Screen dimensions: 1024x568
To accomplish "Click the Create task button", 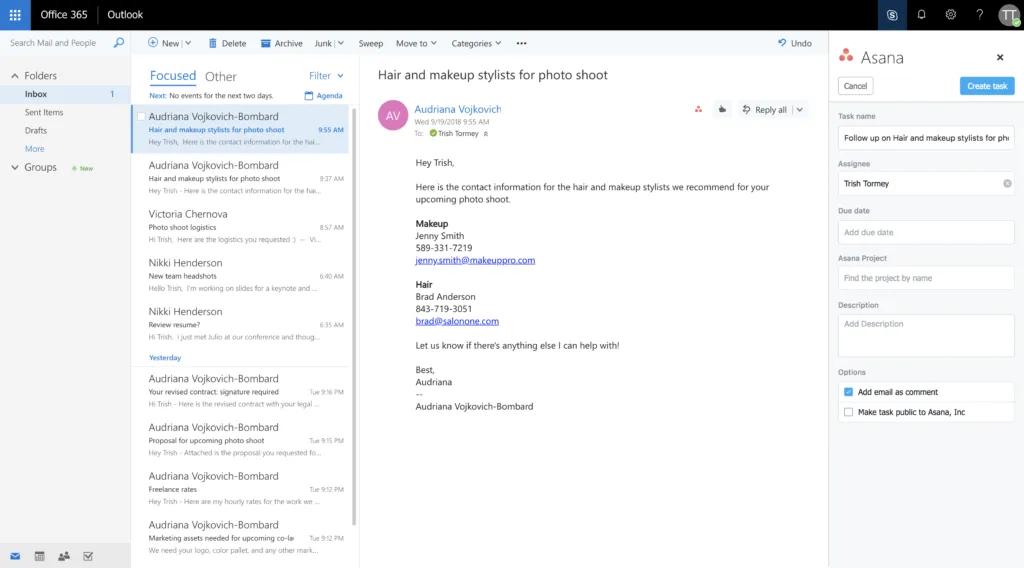I will pyautogui.click(x=986, y=86).
